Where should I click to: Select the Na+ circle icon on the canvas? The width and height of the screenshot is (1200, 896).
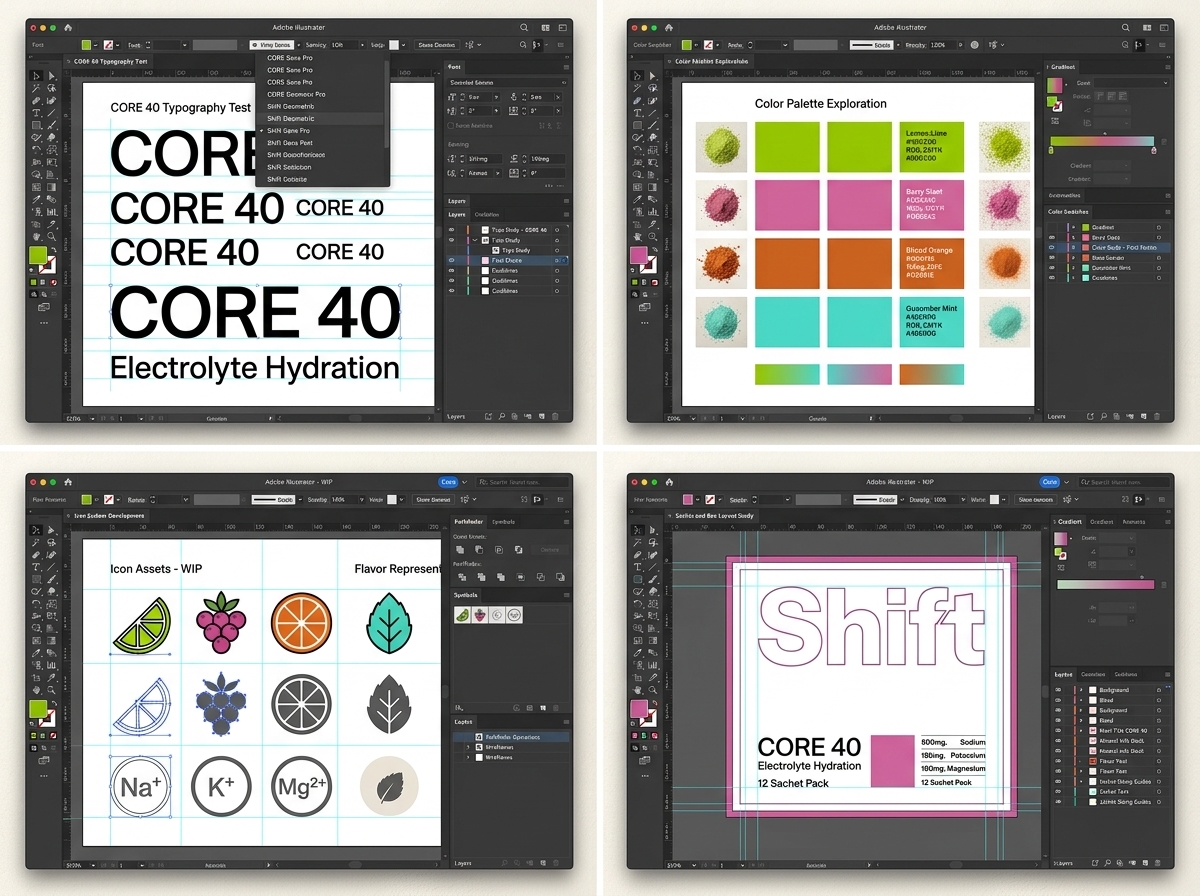(x=142, y=787)
